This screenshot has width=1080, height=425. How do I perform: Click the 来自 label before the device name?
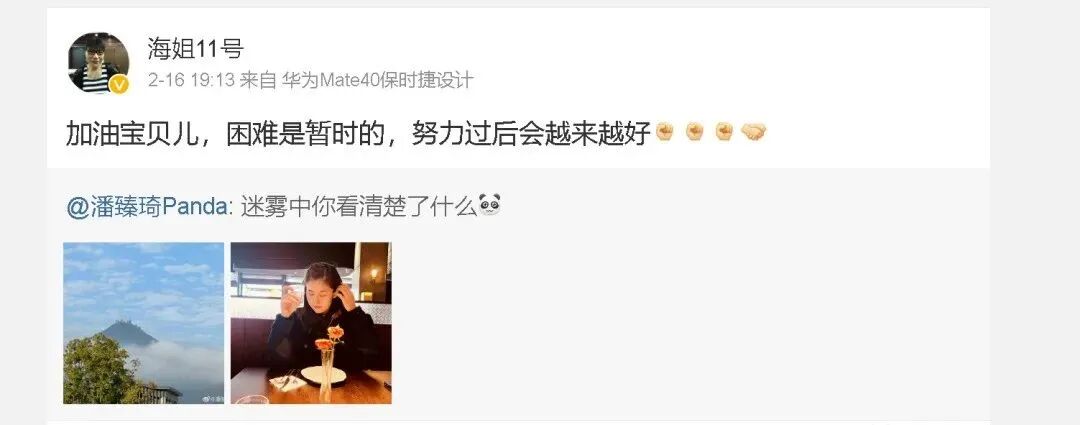click(258, 81)
